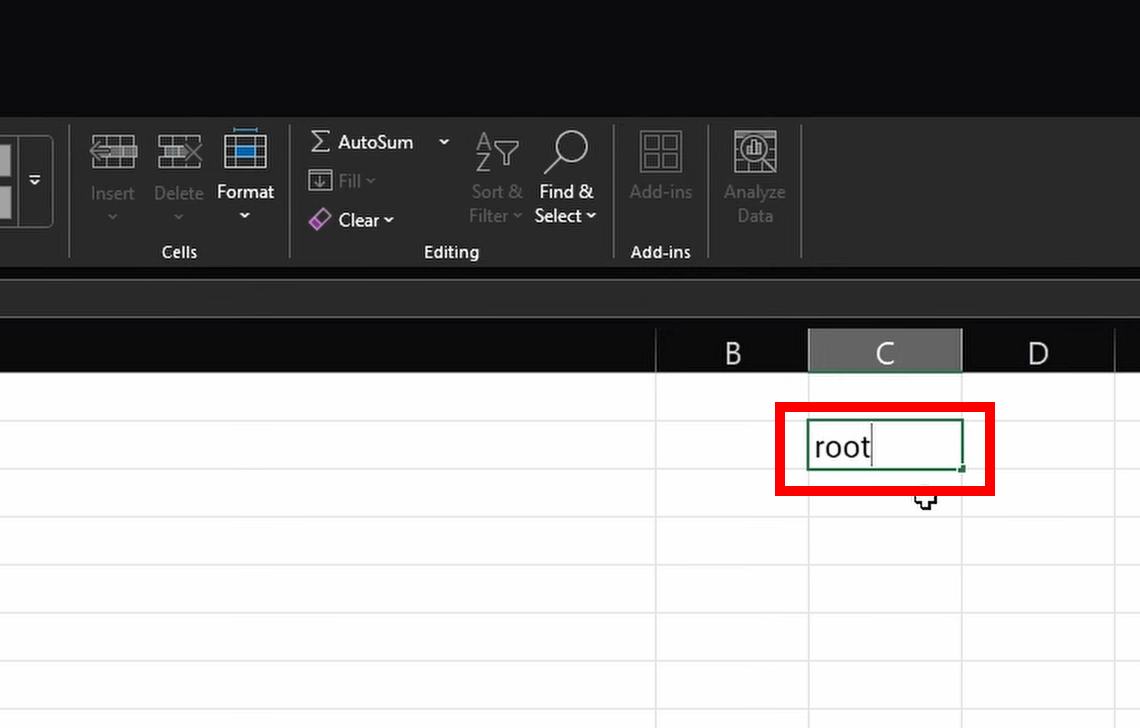Viewport: 1140px width, 728px height.
Task: Click the Add-ins grid icon
Action: [660, 151]
